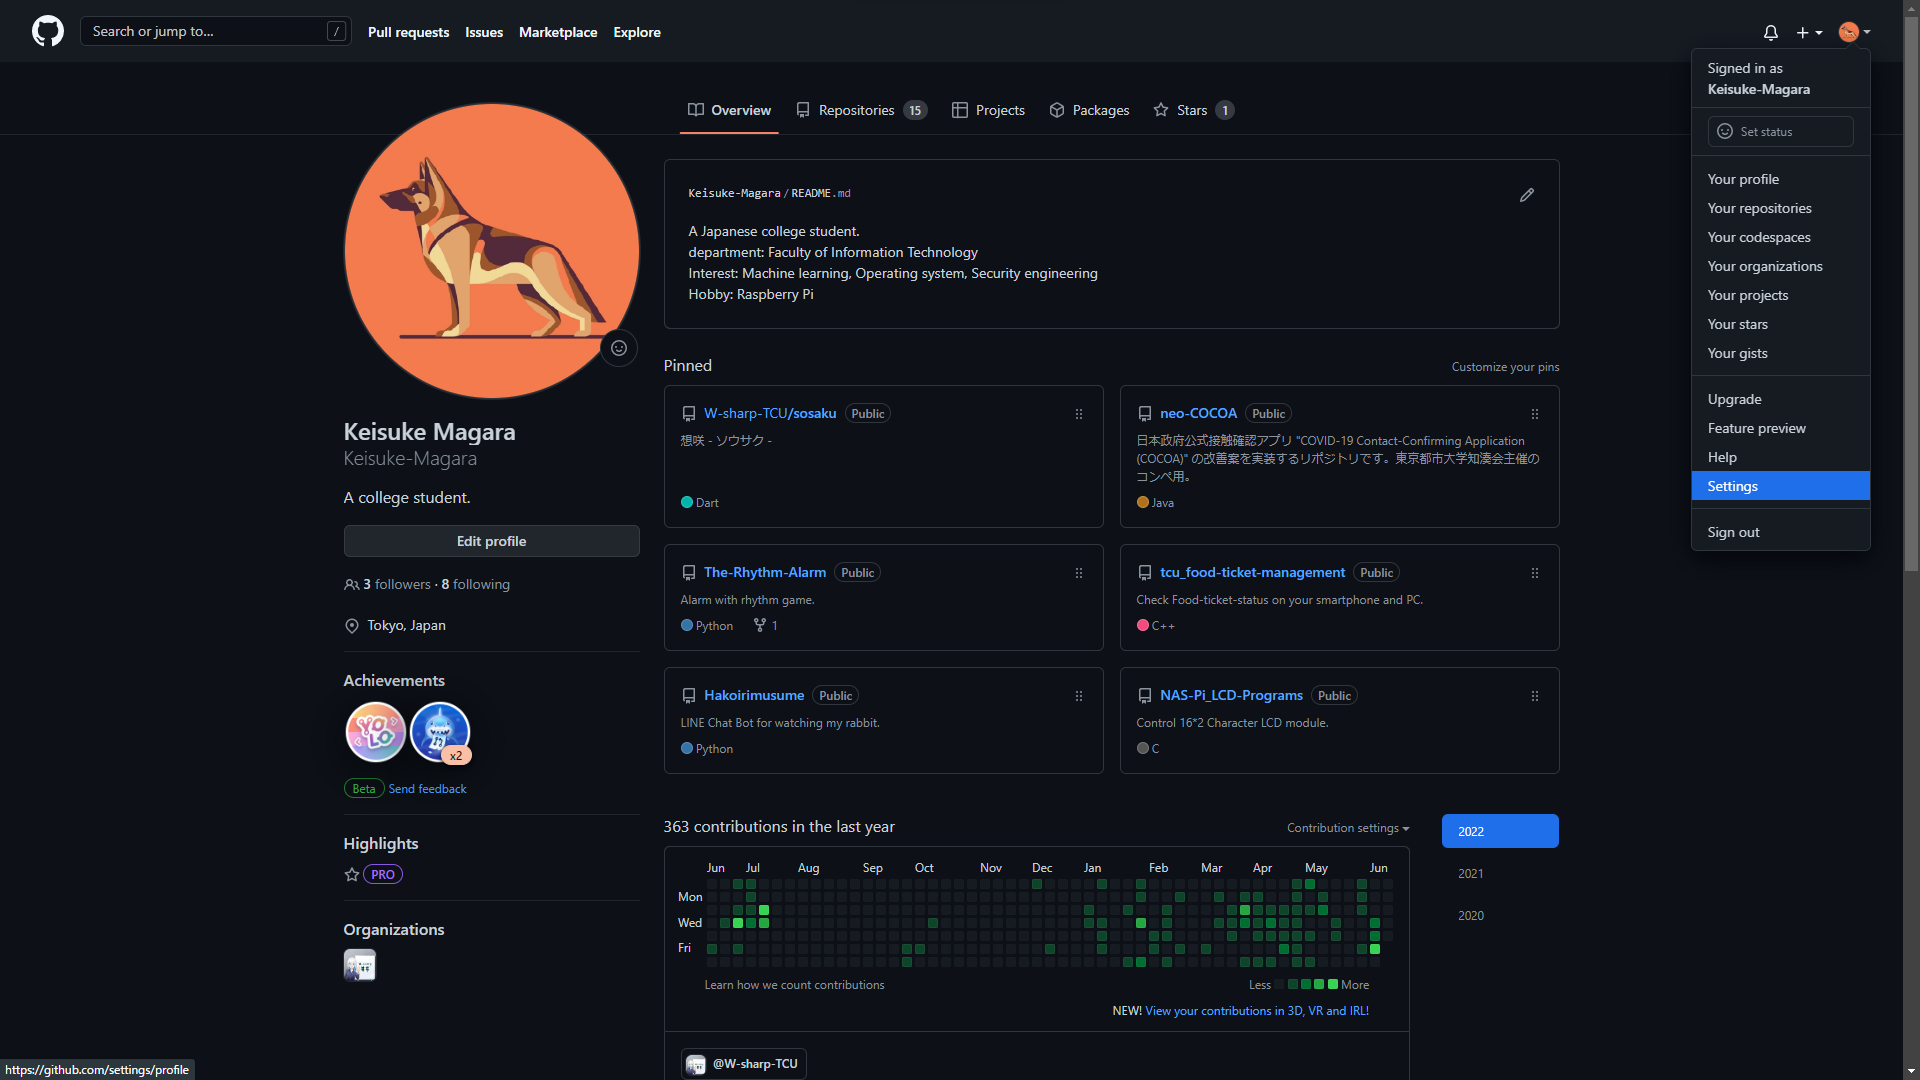Open the Customize your pins link
The width and height of the screenshot is (1920, 1080).
pos(1505,366)
